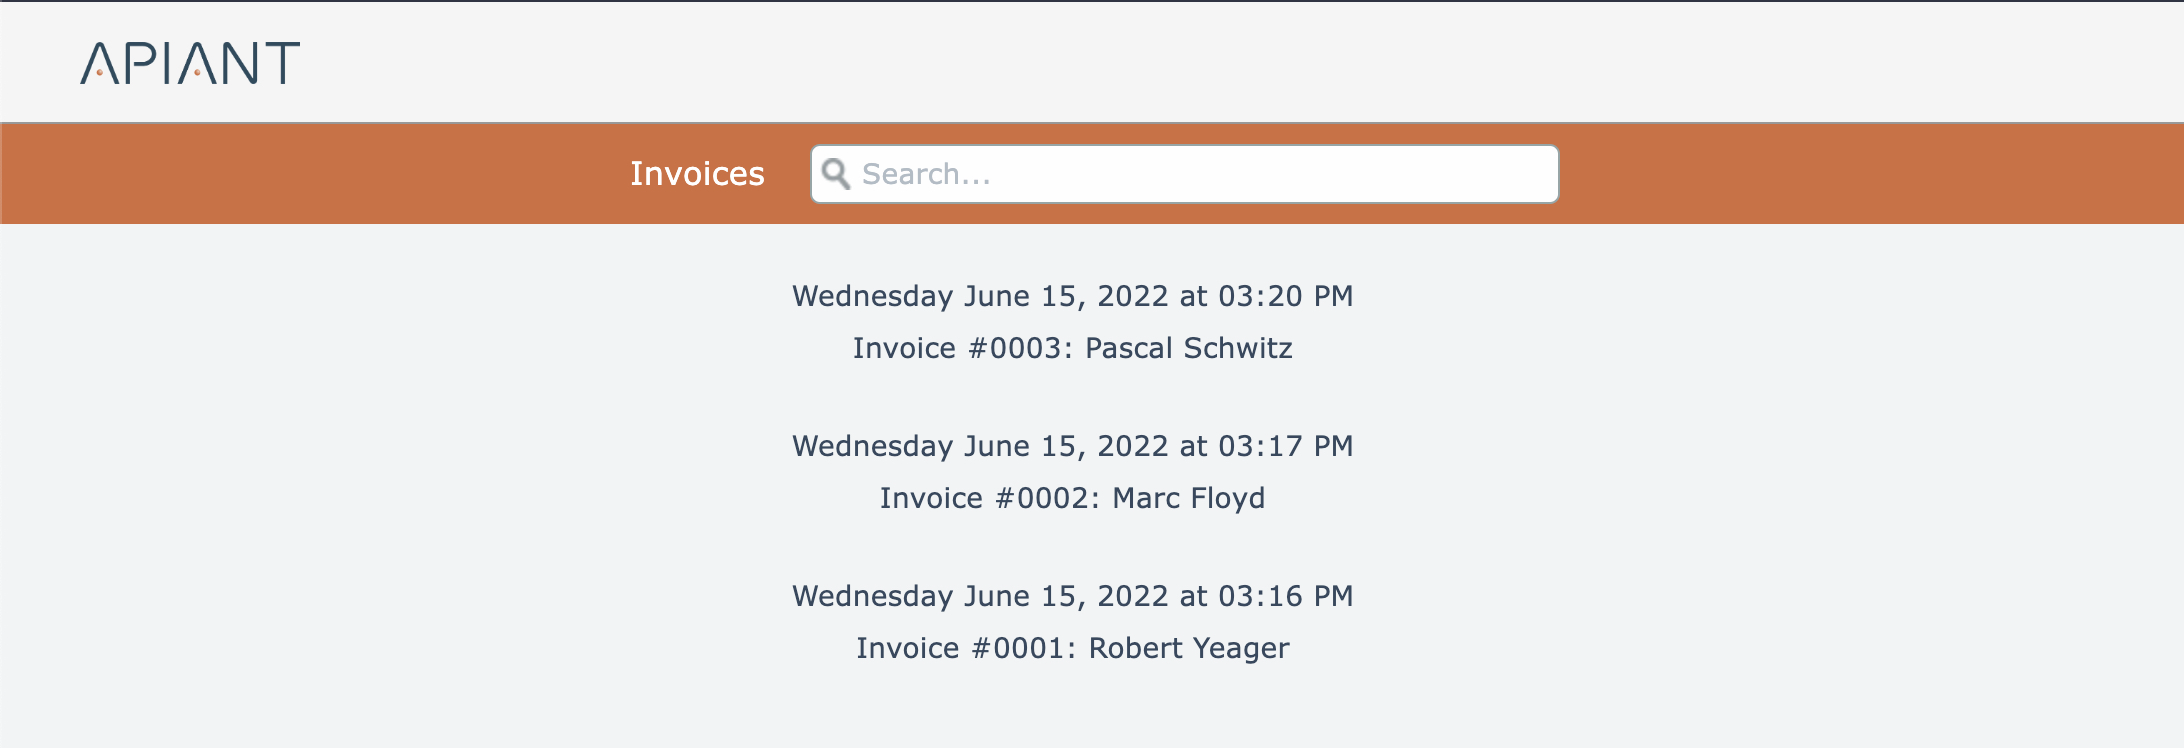Click the name Pascal Schwitz
Viewport: 2184px width, 748px height.
[1189, 348]
